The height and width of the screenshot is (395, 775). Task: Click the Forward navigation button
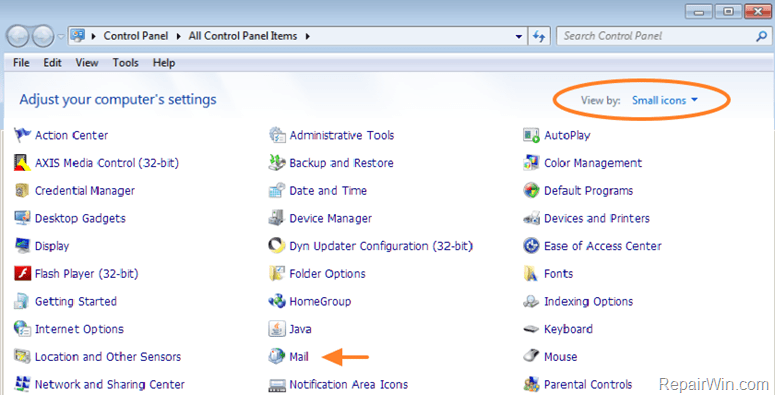coord(43,36)
